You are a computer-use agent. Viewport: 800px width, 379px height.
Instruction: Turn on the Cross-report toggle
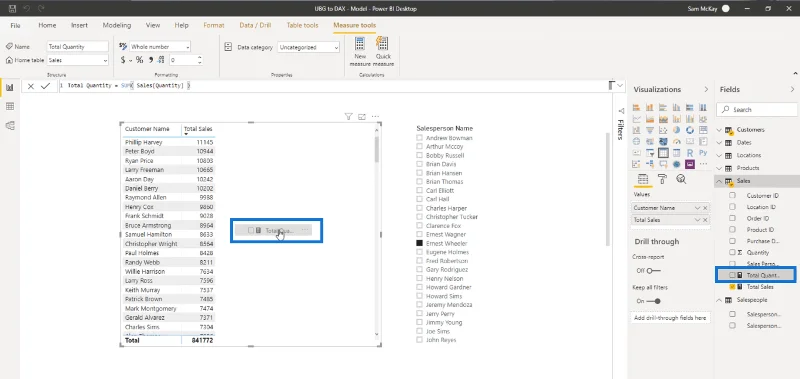tap(654, 270)
